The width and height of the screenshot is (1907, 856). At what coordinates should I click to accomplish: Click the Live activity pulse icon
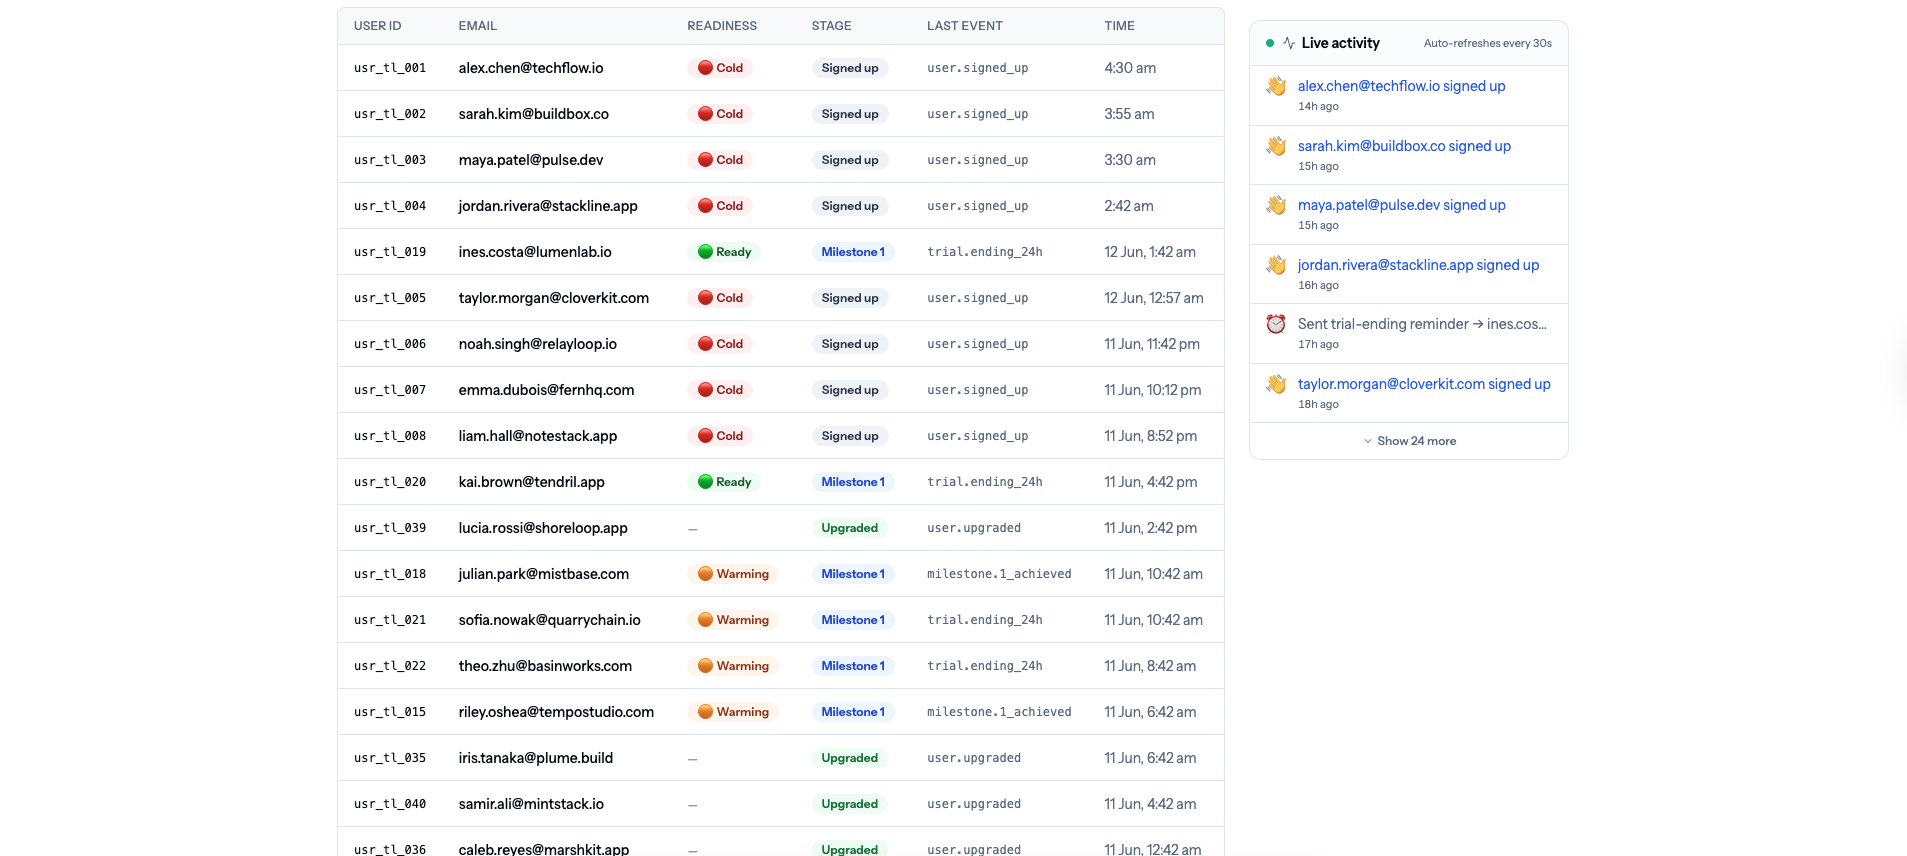pos(1289,43)
